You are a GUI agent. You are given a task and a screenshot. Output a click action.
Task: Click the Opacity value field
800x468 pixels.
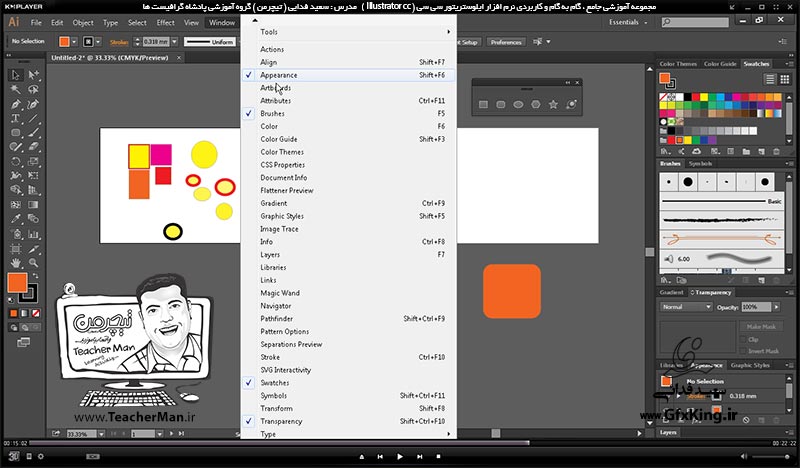click(756, 307)
